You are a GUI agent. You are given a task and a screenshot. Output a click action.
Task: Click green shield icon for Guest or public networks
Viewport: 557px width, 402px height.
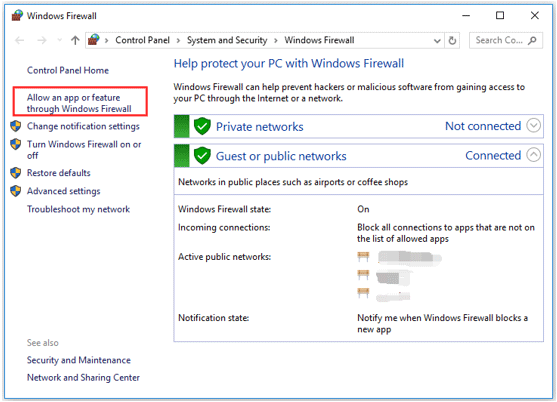click(x=202, y=156)
